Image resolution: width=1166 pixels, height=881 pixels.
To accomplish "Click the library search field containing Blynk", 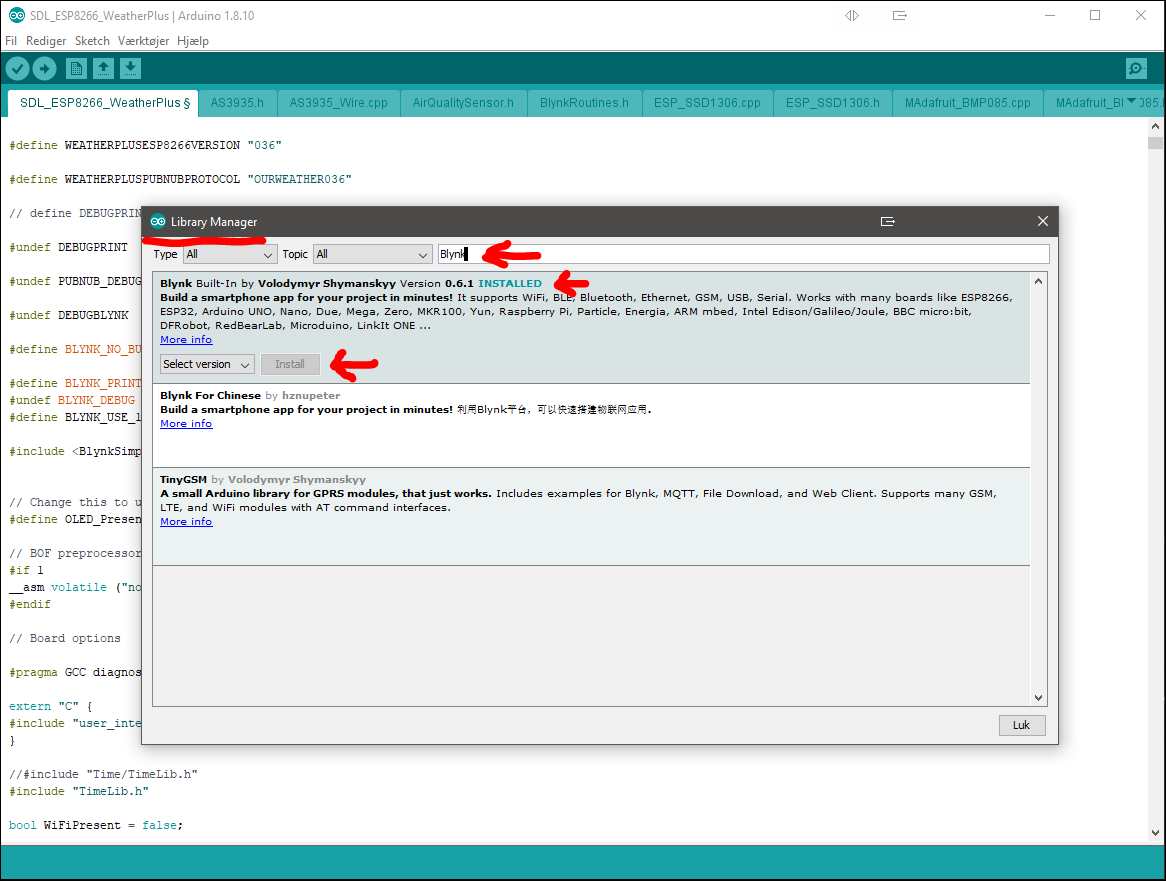I will [744, 254].
